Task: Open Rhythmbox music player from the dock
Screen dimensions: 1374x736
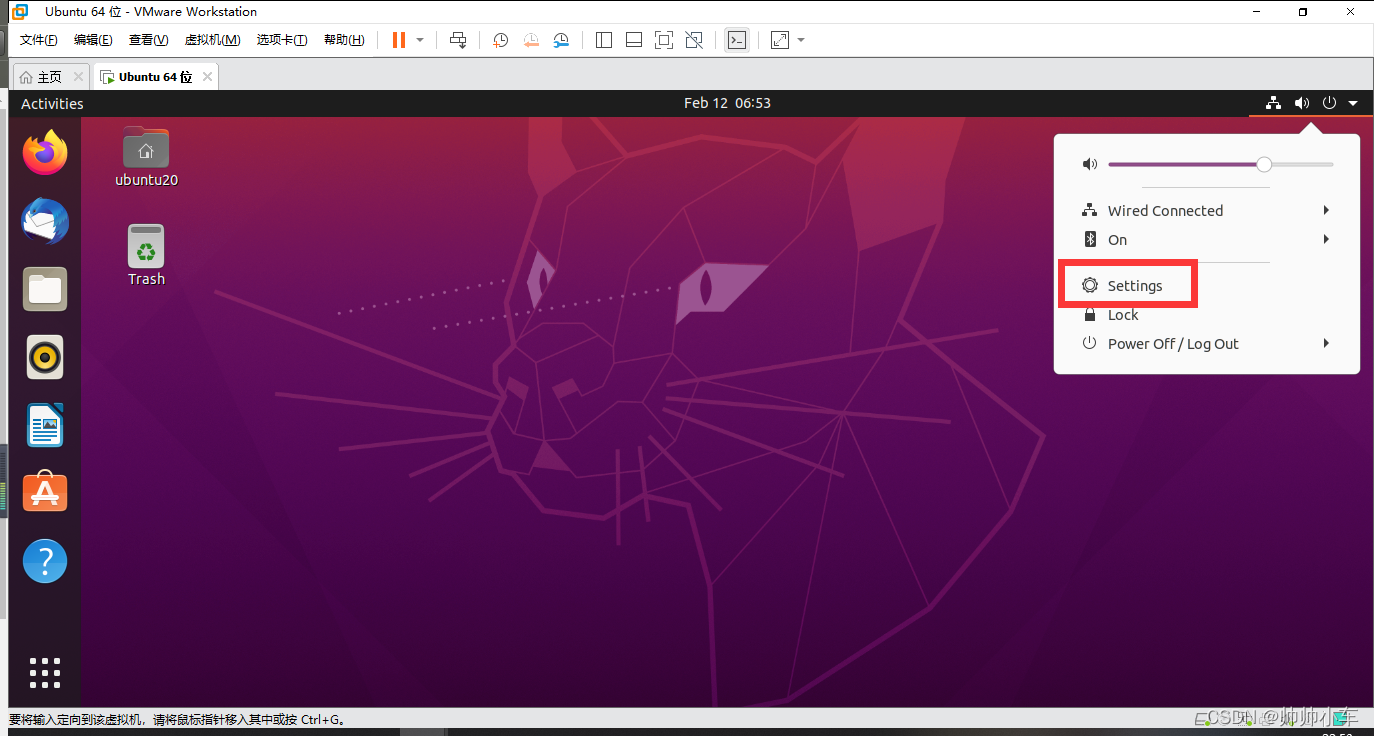Action: pos(45,357)
